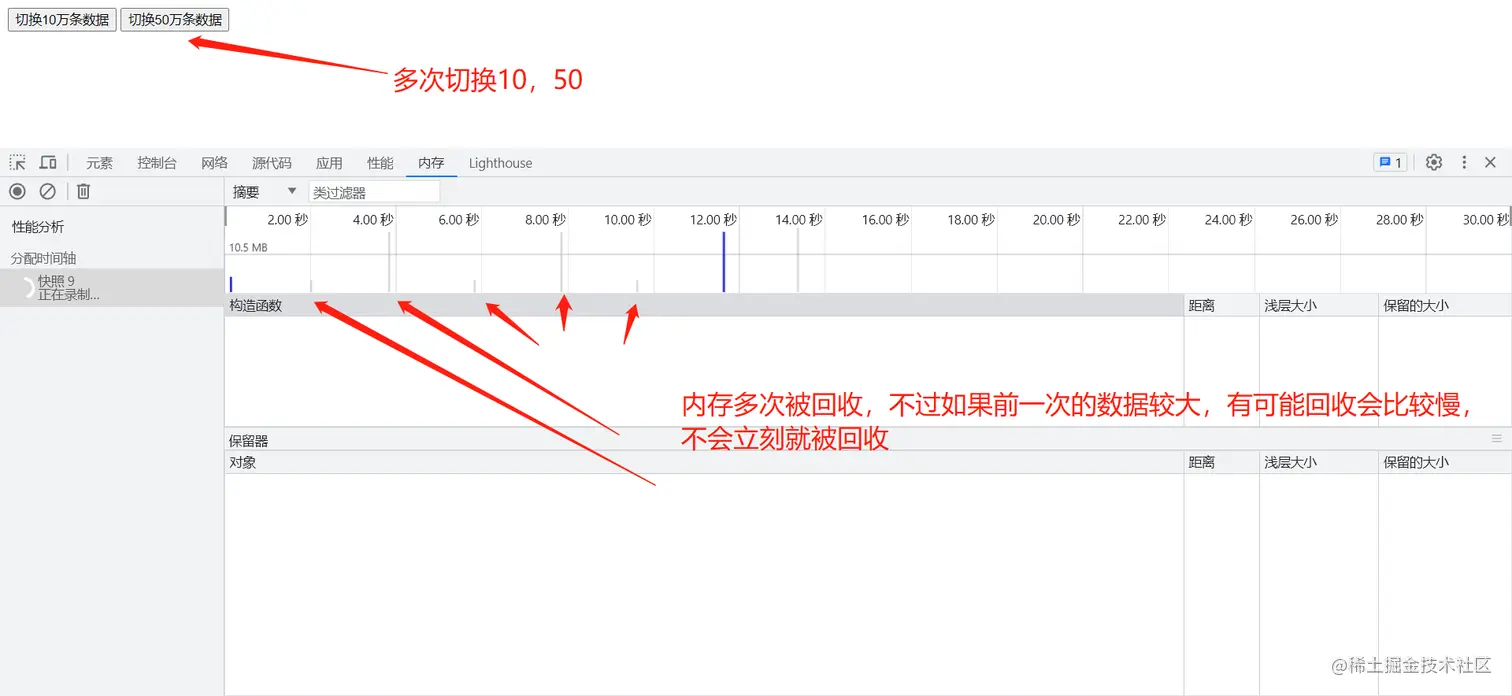Click the tall blue bar near 12.00 秒
This screenshot has width=1512, height=696.
(x=723, y=262)
